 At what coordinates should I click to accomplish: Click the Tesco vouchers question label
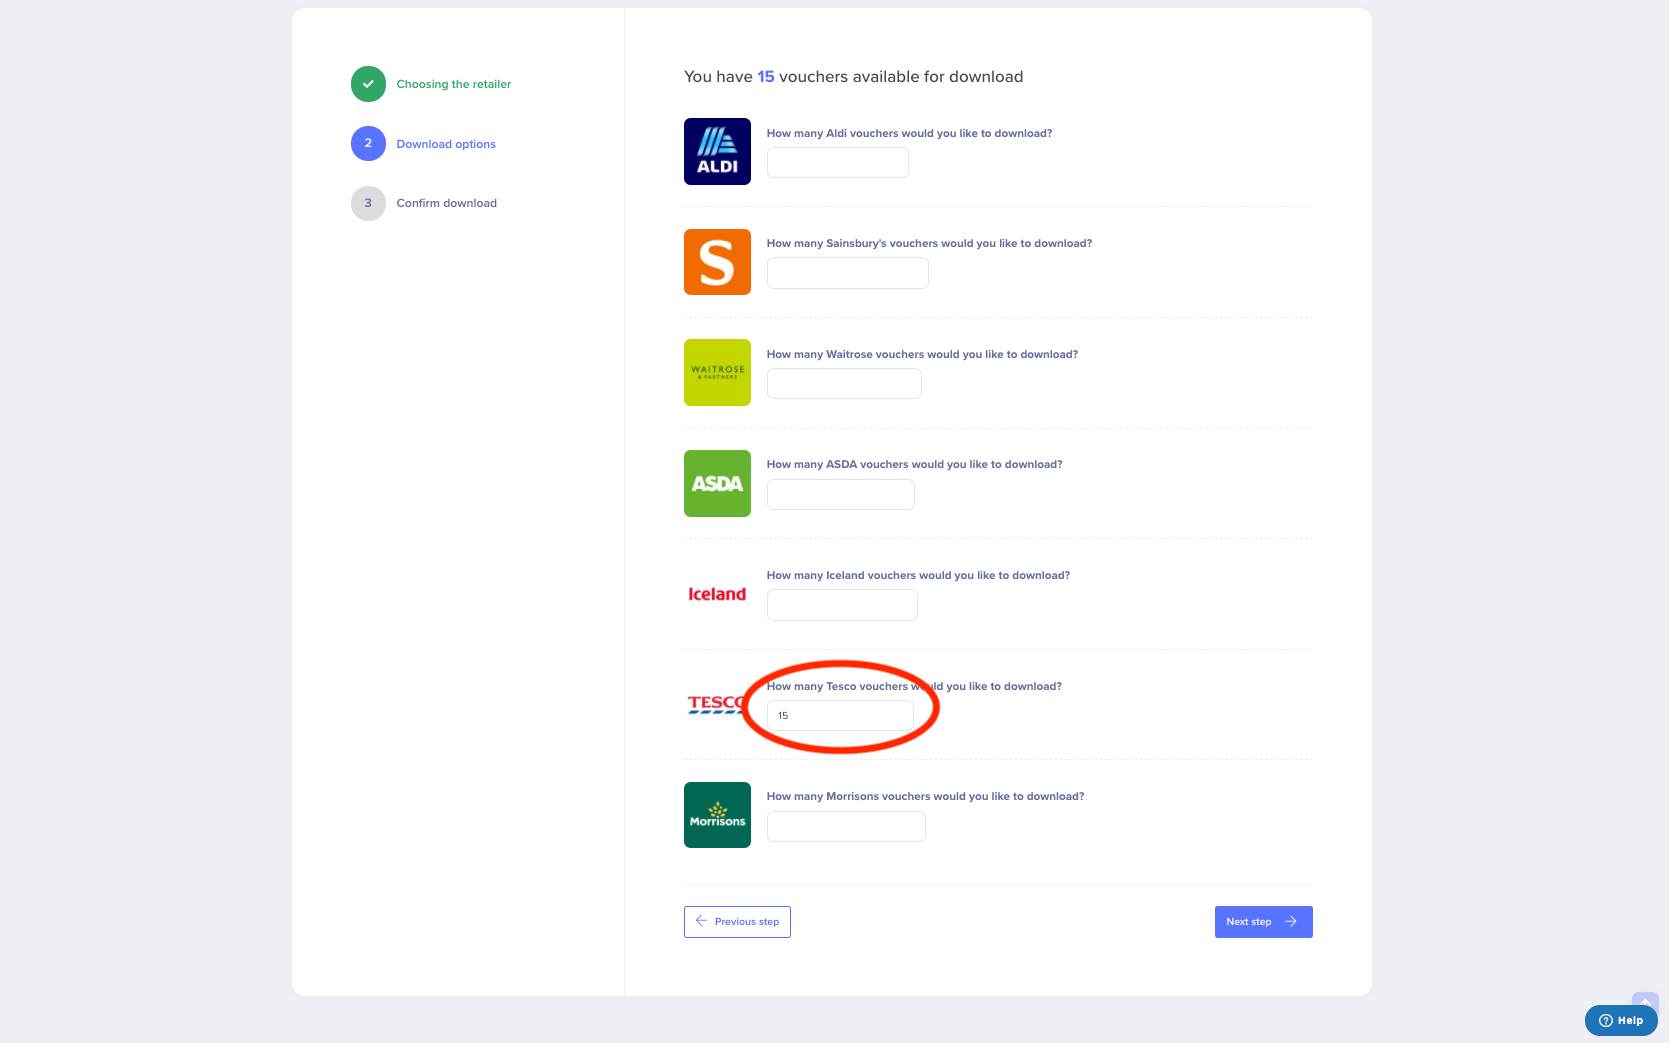914,686
